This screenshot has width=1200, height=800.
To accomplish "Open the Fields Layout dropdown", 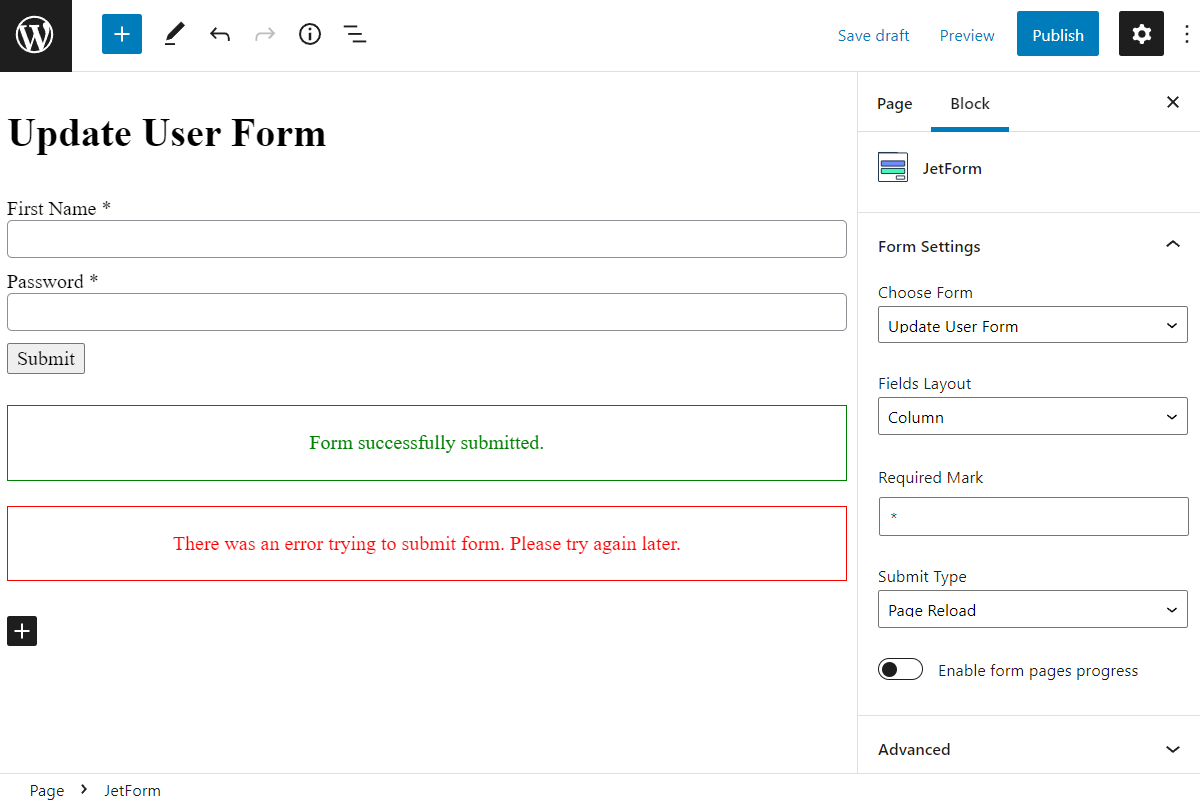I will 1032,416.
